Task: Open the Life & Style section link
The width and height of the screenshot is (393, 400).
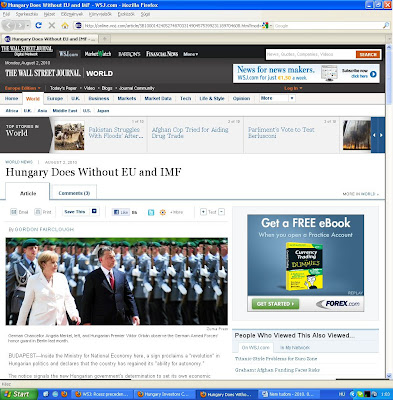Action: (x=212, y=98)
